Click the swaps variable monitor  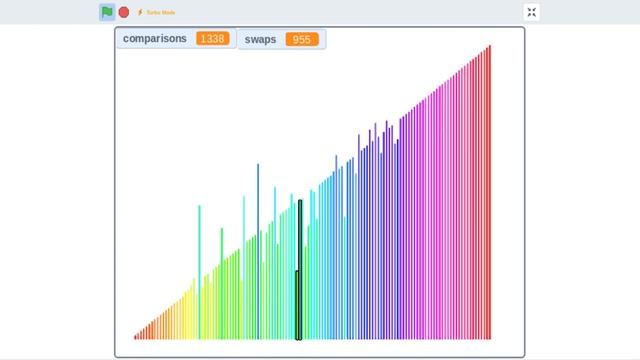click(x=282, y=39)
